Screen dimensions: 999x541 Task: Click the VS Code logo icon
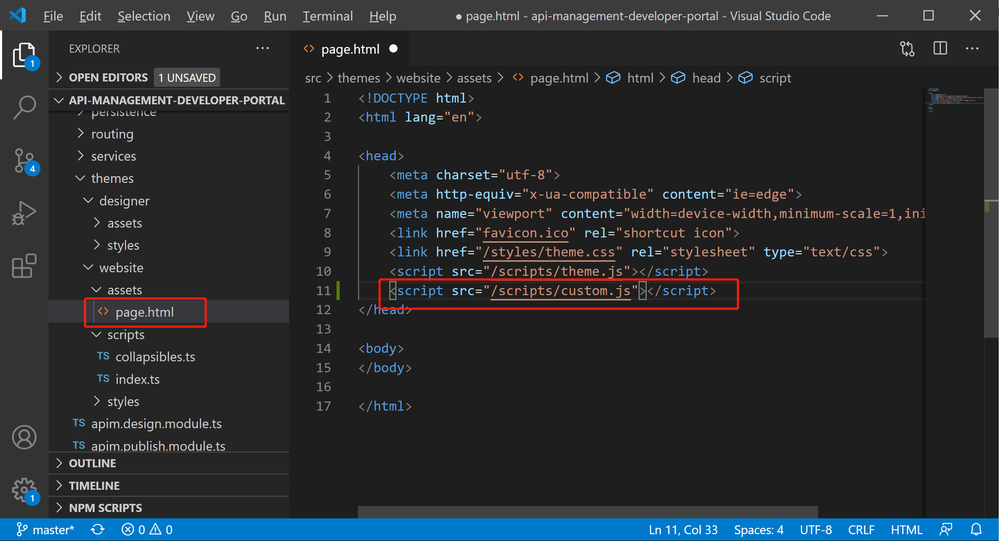point(18,15)
